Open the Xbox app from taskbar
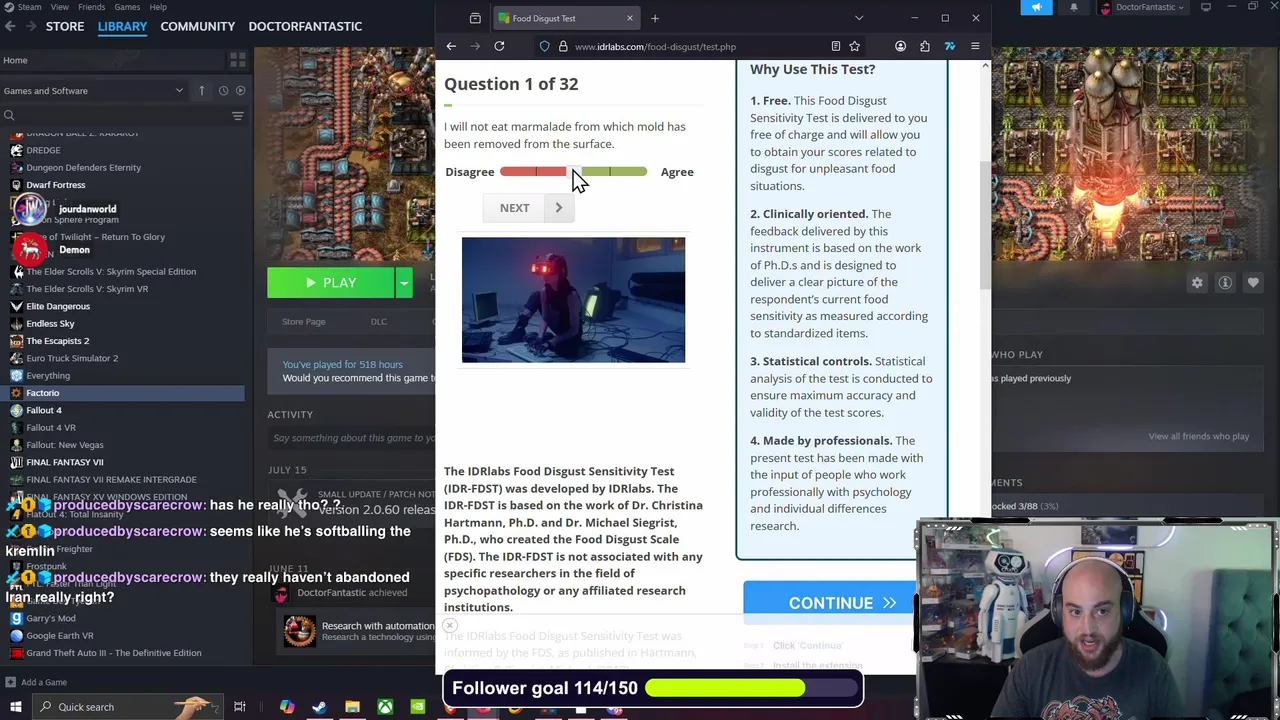 click(x=385, y=707)
